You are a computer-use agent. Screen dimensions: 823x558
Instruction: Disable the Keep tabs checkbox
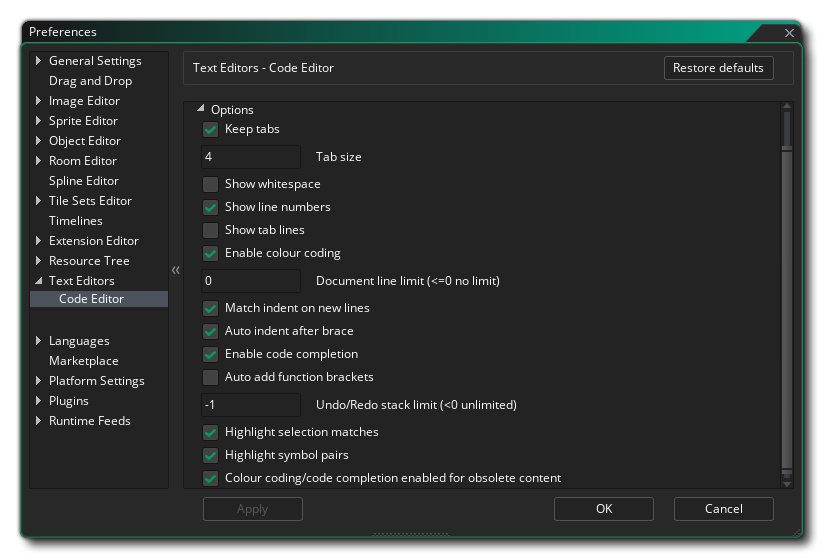(x=211, y=129)
